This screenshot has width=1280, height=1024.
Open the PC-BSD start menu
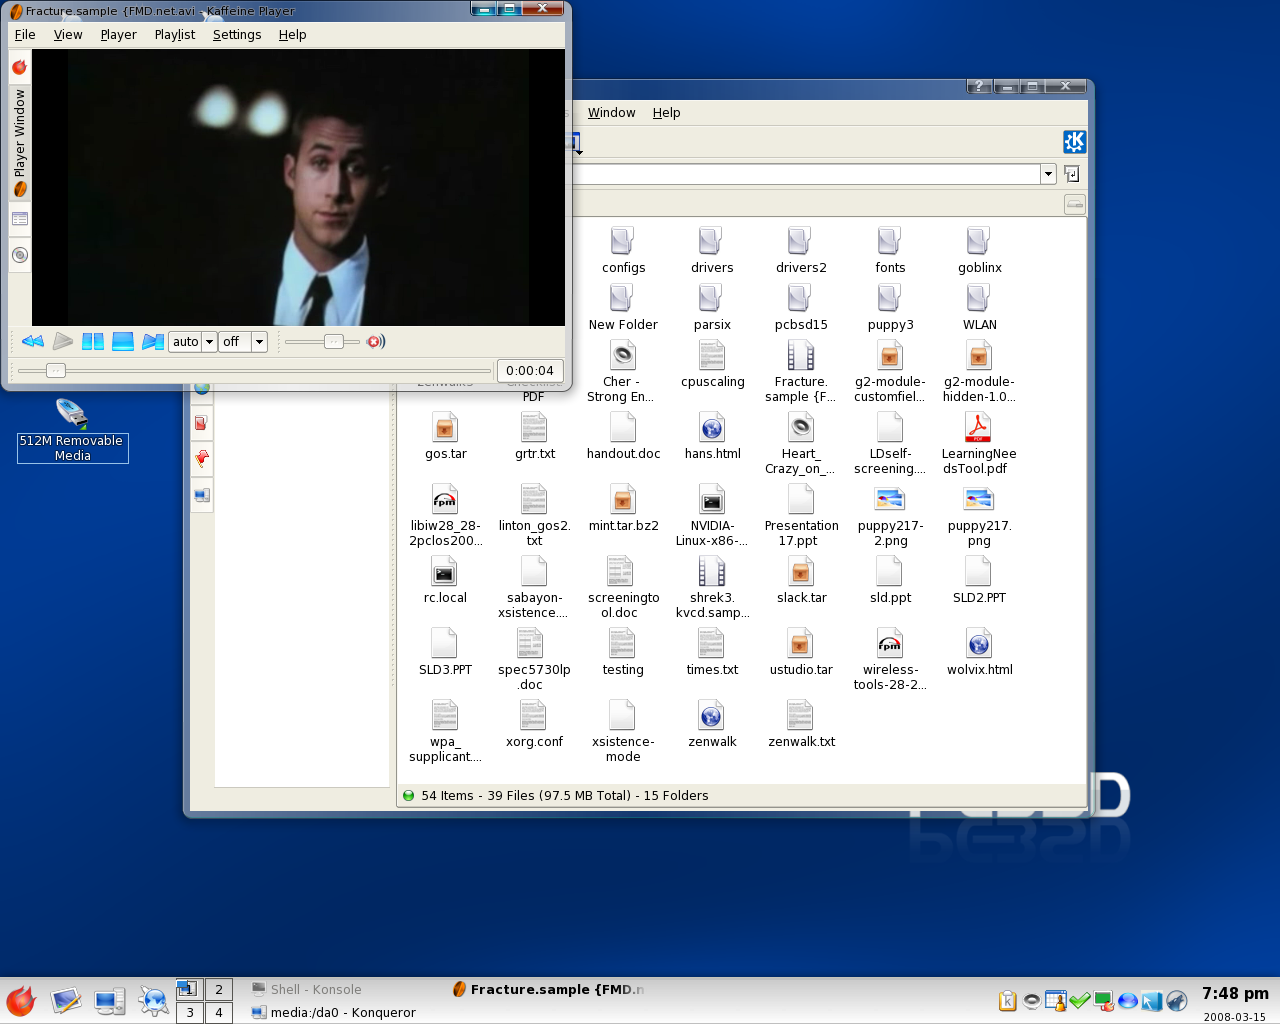(20, 1000)
